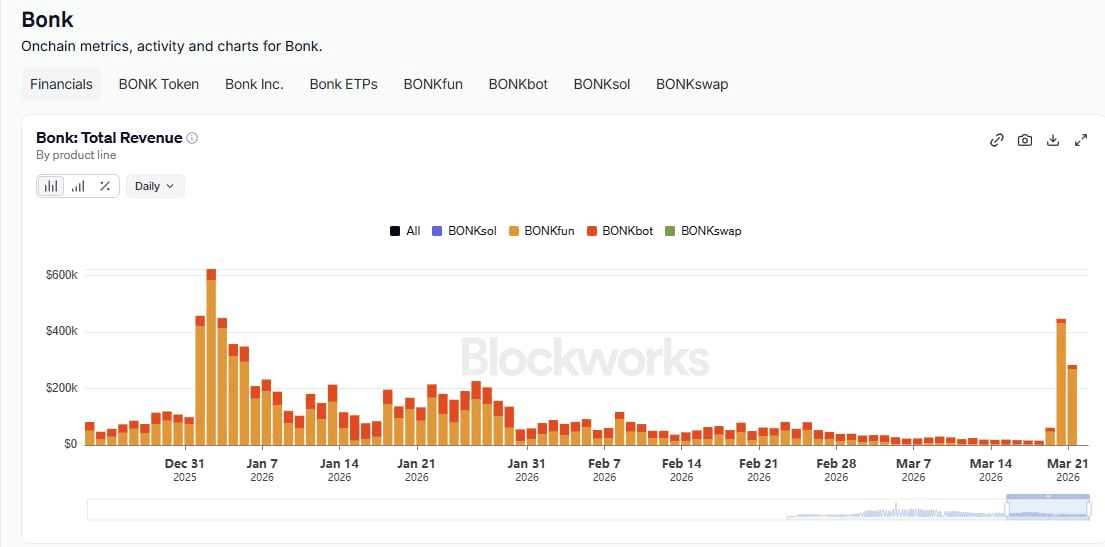The image size is (1105, 547).
Task: Toggle the BONKfun legend series
Action: click(541, 231)
